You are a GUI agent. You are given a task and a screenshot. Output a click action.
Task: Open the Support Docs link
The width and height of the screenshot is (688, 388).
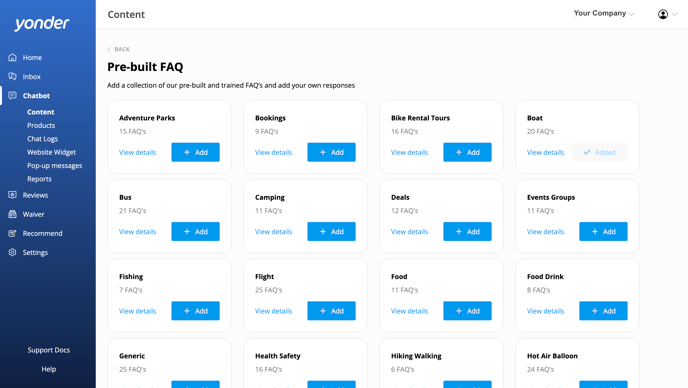click(49, 350)
